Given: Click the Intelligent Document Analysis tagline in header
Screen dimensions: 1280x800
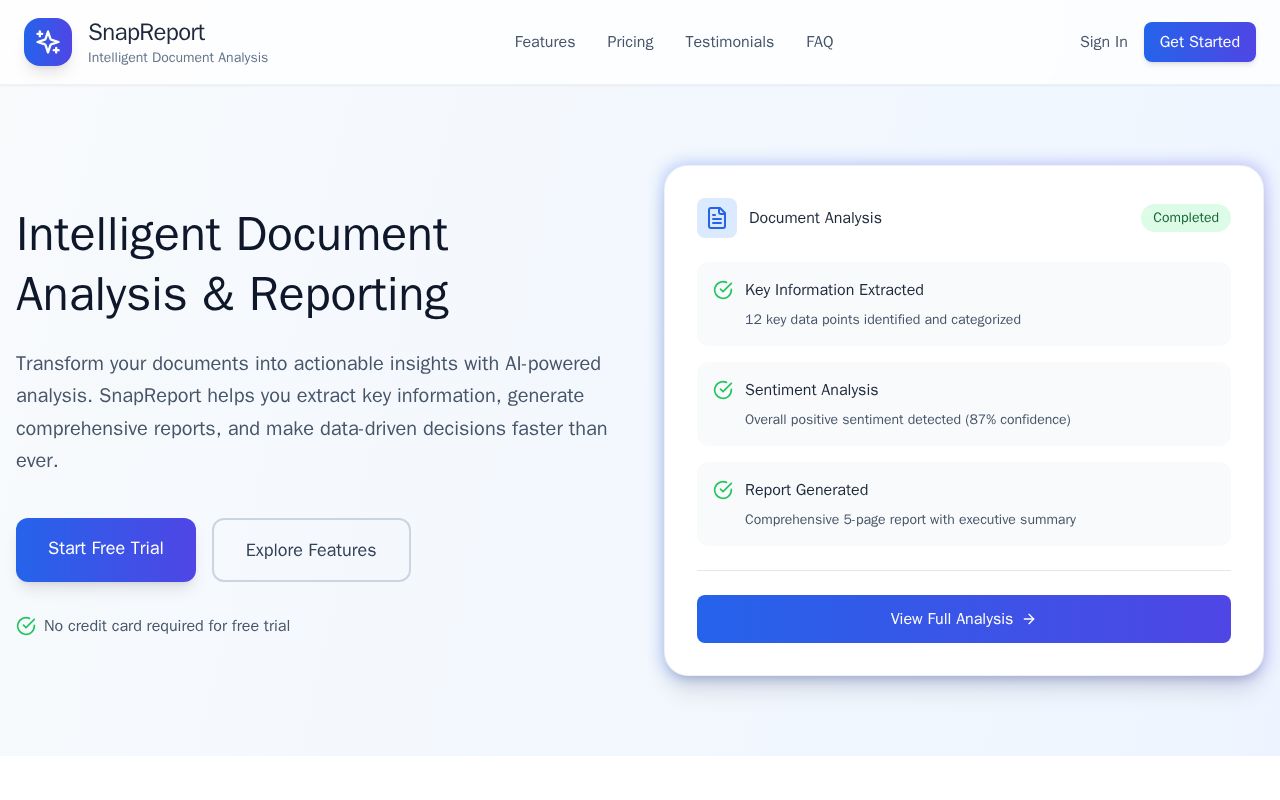Looking at the screenshot, I should [178, 58].
